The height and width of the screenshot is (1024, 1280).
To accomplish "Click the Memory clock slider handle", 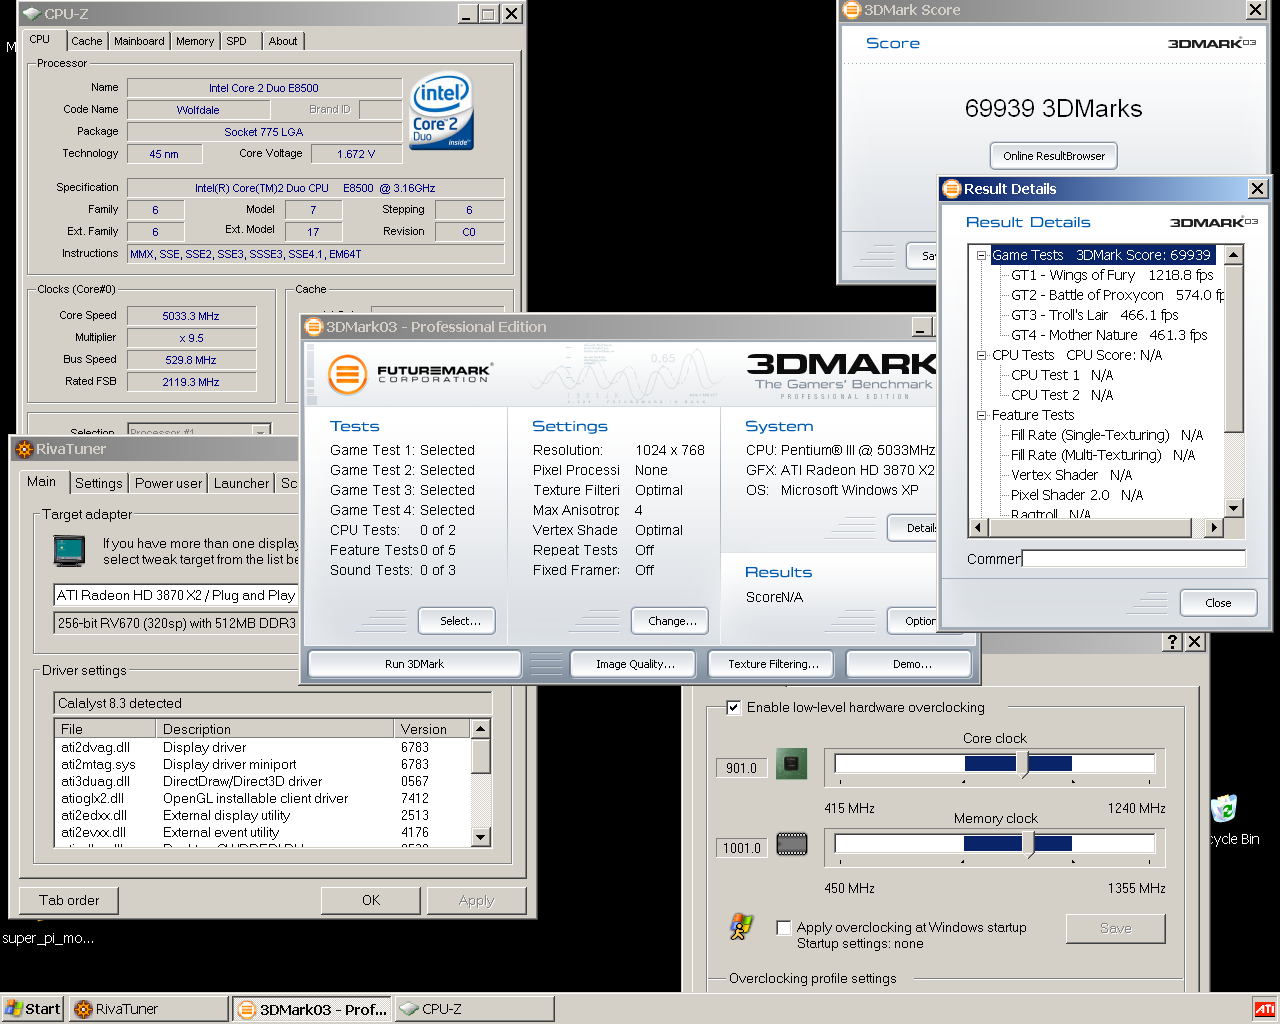I will coord(1028,844).
